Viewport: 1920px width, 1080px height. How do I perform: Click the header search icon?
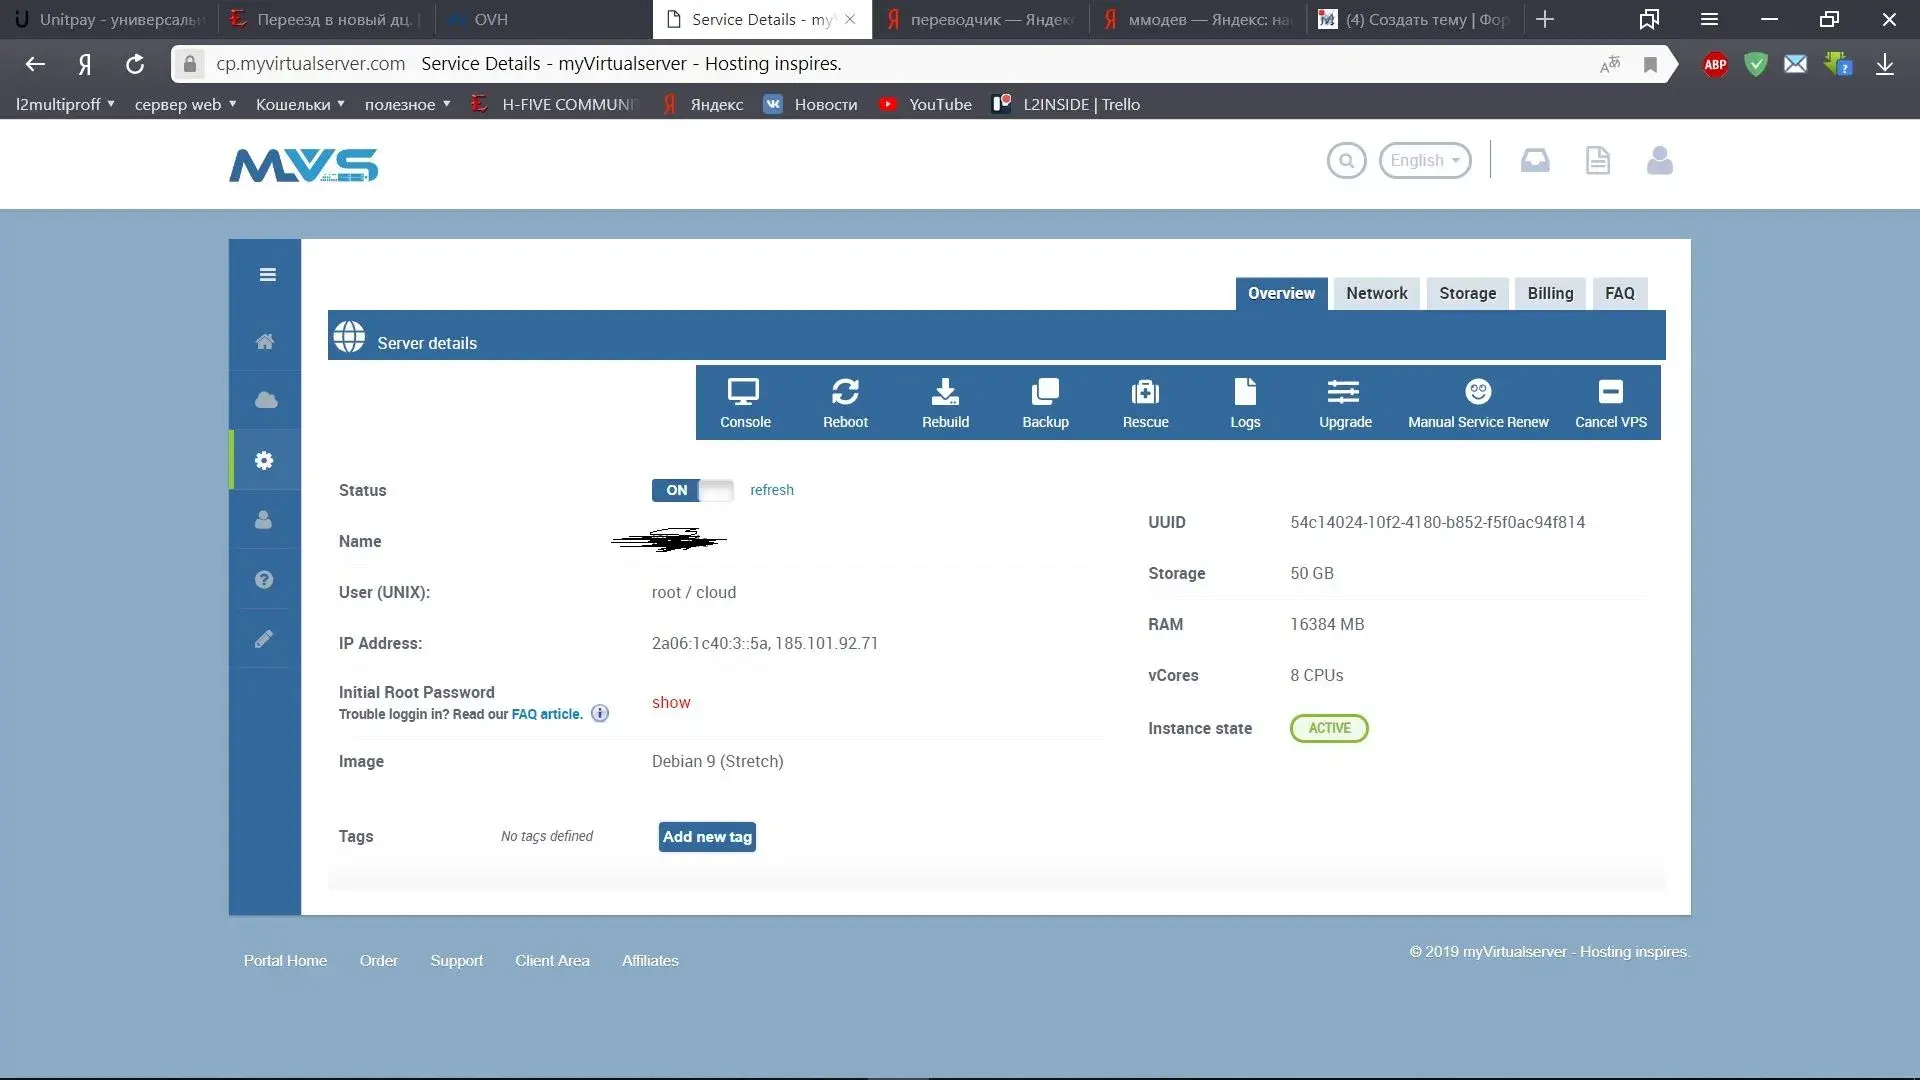coord(1346,160)
